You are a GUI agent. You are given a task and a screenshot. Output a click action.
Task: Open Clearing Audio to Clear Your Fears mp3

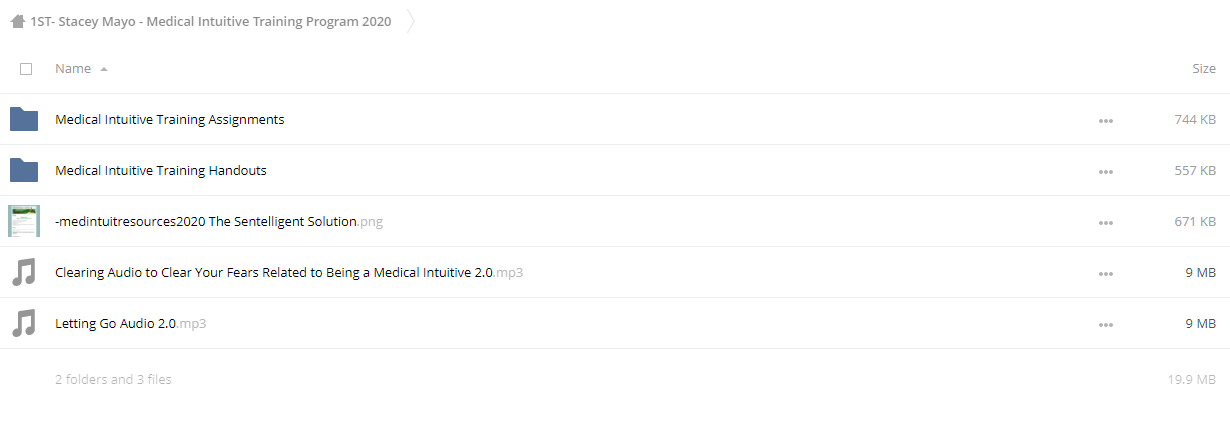click(289, 272)
